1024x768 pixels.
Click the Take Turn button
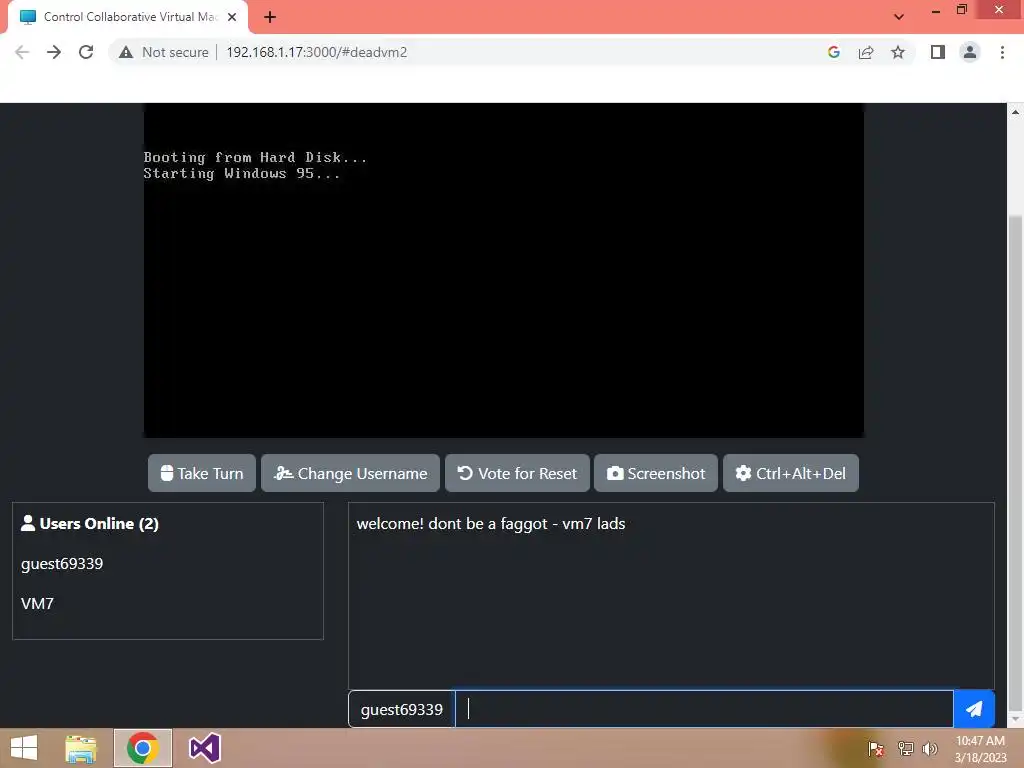click(x=202, y=473)
